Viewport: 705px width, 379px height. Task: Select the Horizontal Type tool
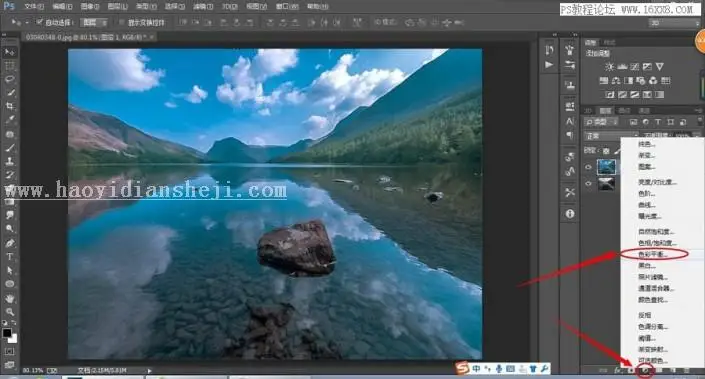coord(9,257)
